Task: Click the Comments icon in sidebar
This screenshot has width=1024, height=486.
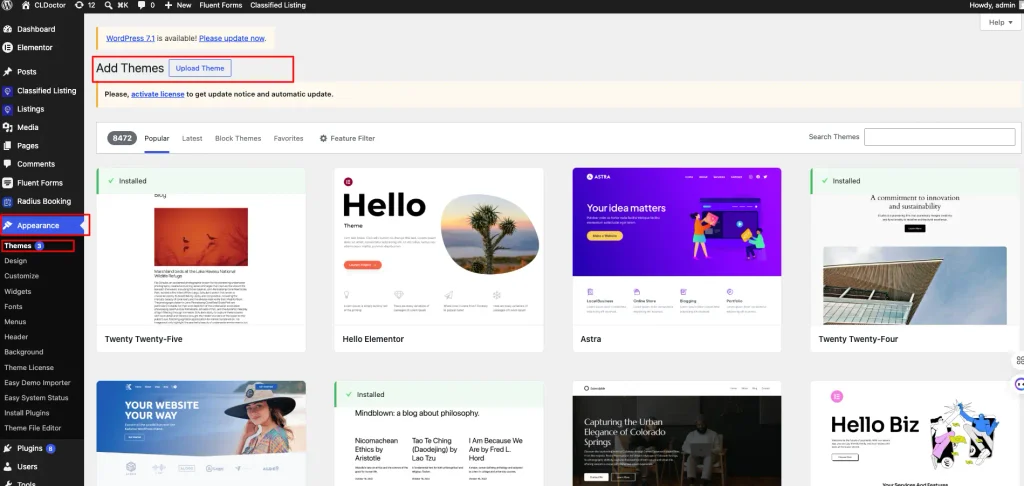Action: point(8,164)
